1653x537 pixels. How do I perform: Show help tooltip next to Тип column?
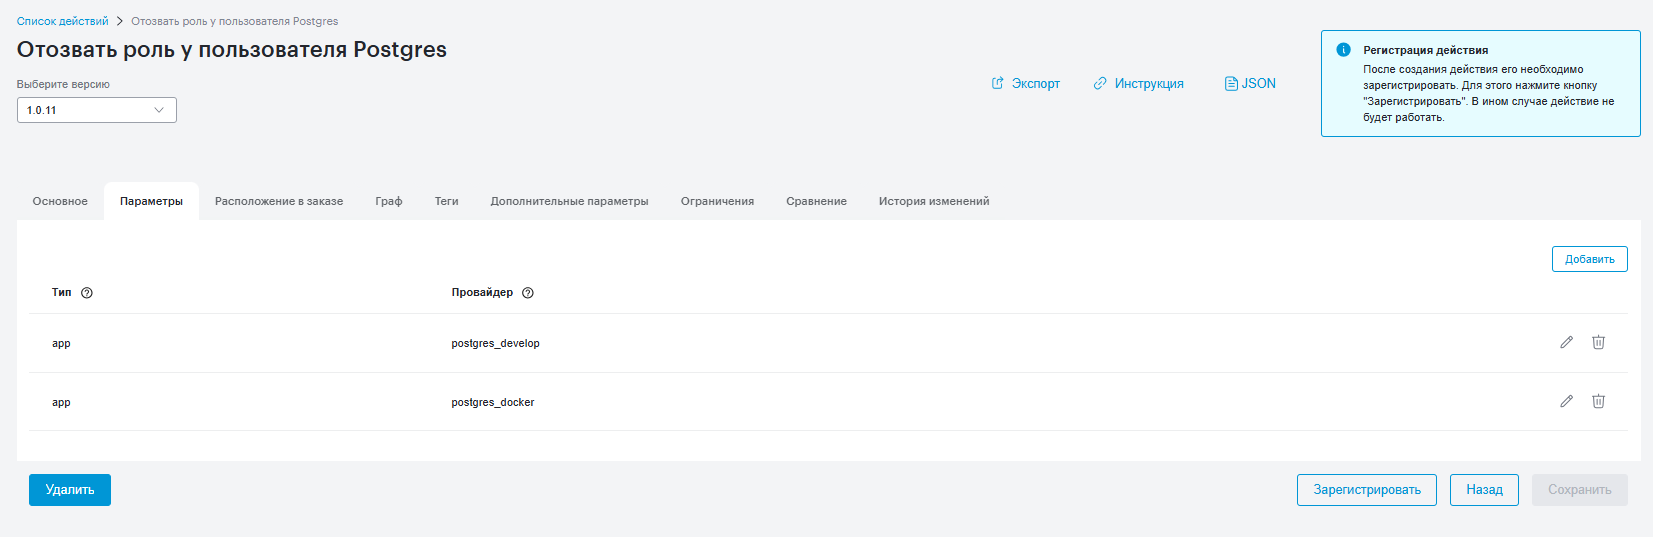pyautogui.click(x=87, y=293)
